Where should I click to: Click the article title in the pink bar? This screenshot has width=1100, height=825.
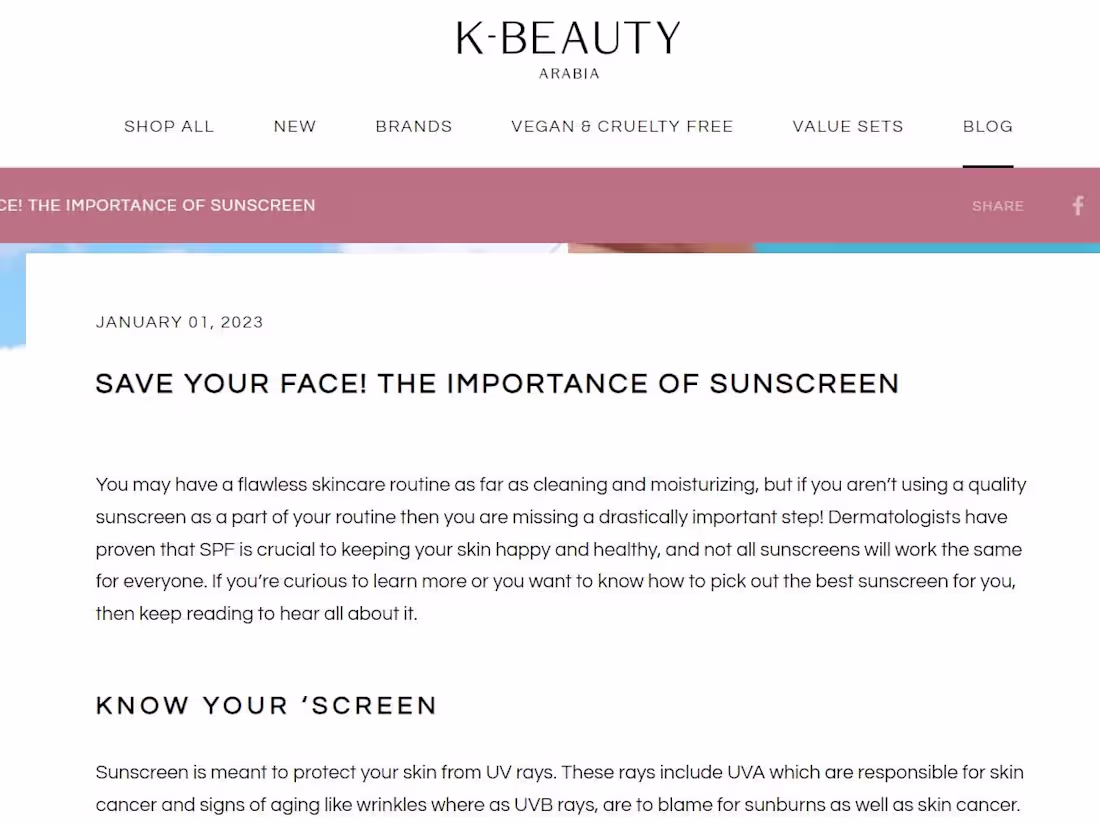pos(158,206)
